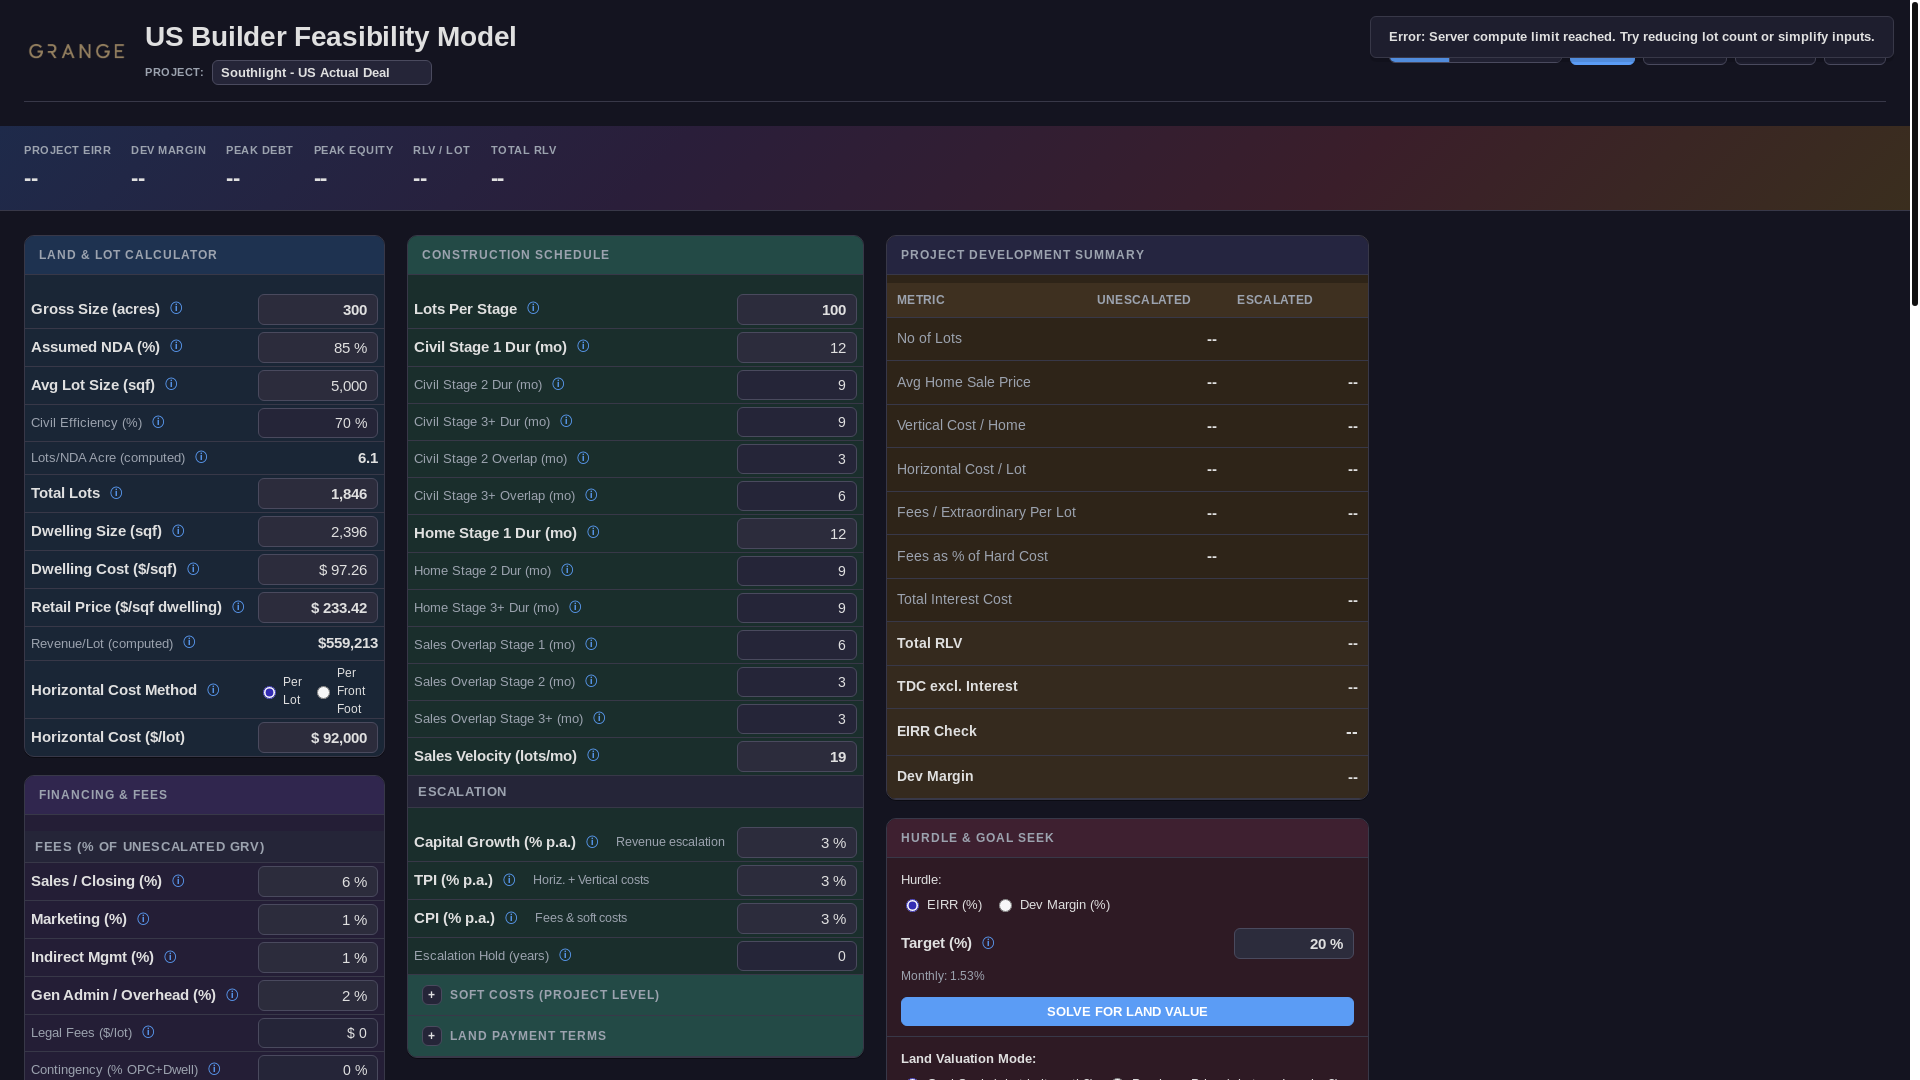Viewport: 1920px width, 1080px height.
Task: Expand Soft Costs (Project Level) section
Action: (432, 995)
